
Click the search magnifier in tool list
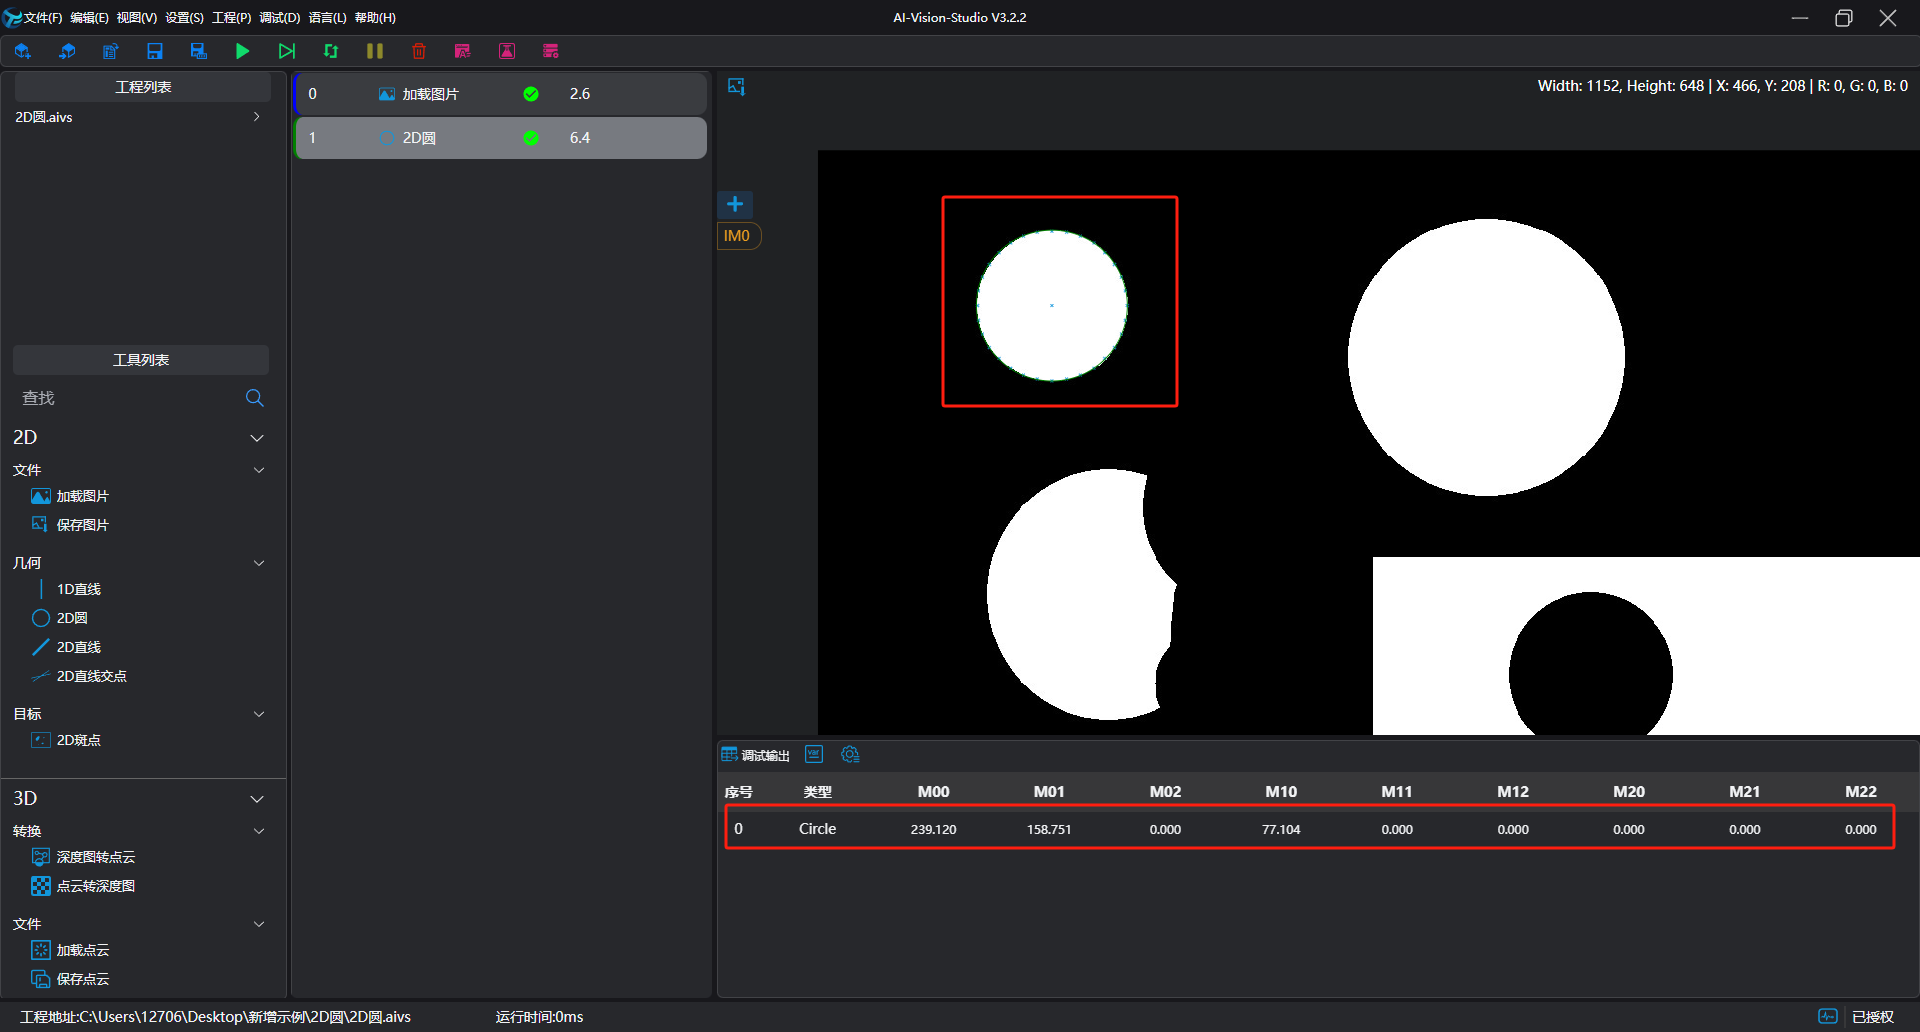pyautogui.click(x=255, y=398)
